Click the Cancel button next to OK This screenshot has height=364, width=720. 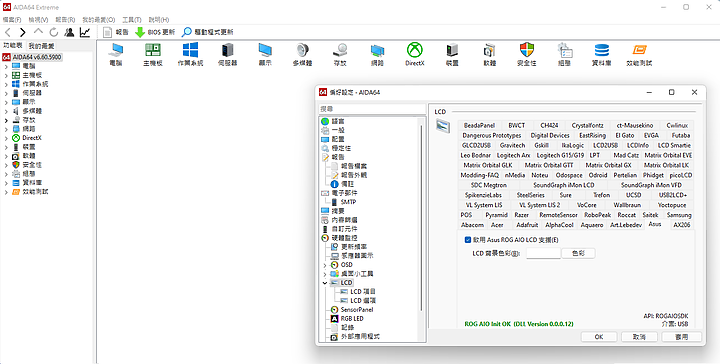tap(639, 336)
